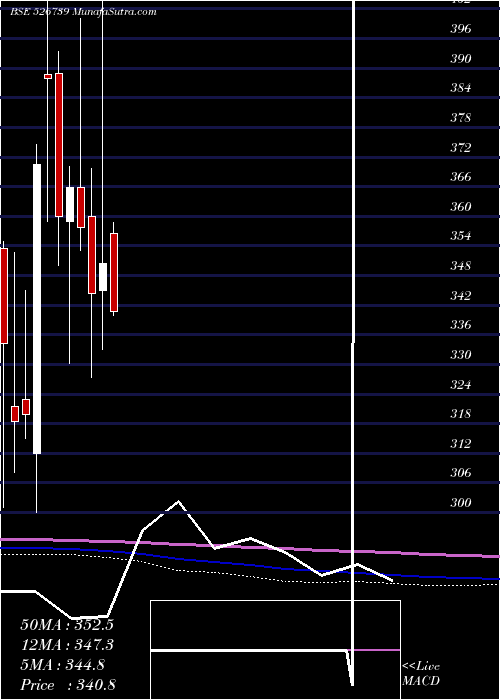
Task: Select the last red candlestick closing near 340
Action: pyautogui.click(x=114, y=272)
